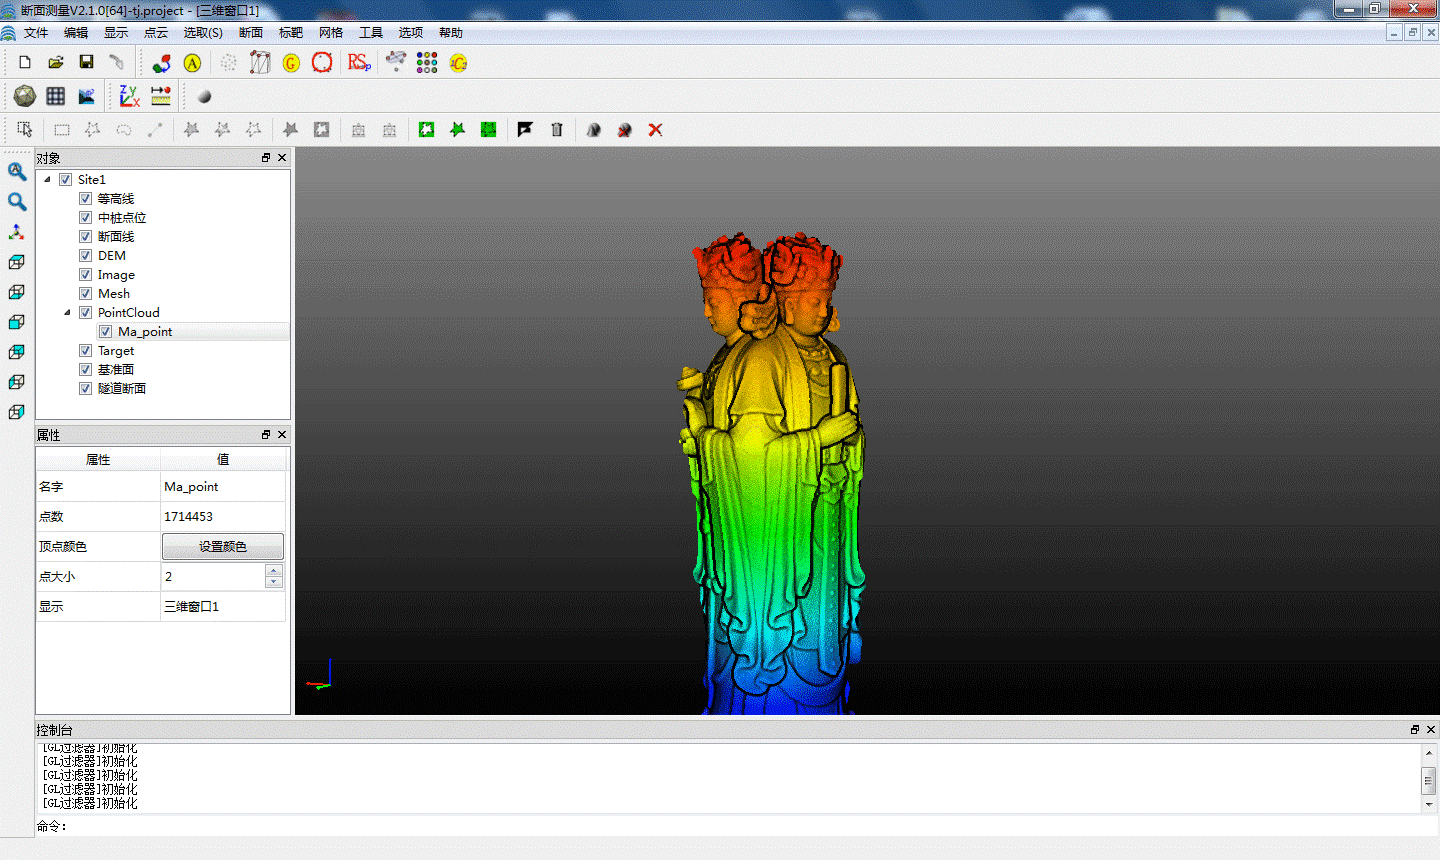This screenshot has height=860, width=1440.
Task: Click the trash can icon in selection toolbar
Action: [557, 130]
